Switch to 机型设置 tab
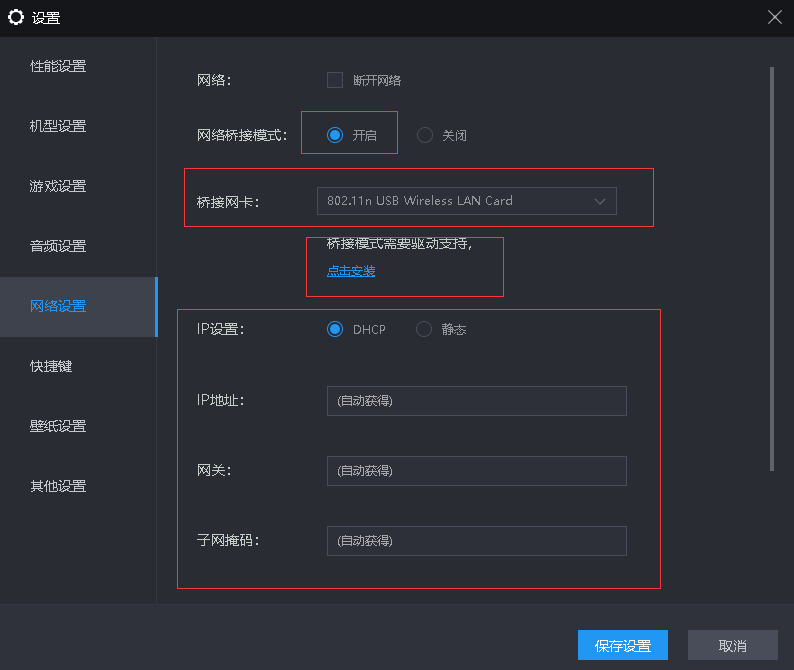794x670 pixels. (x=58, y=126)
